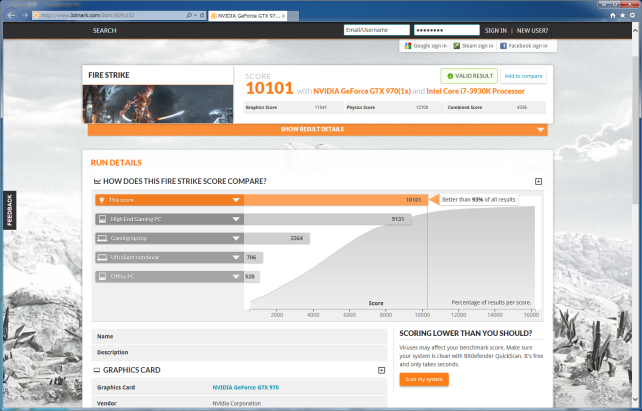Open the browser tools gear icon
This screenshot has width=642, height=411.
(x=632, y=16)
